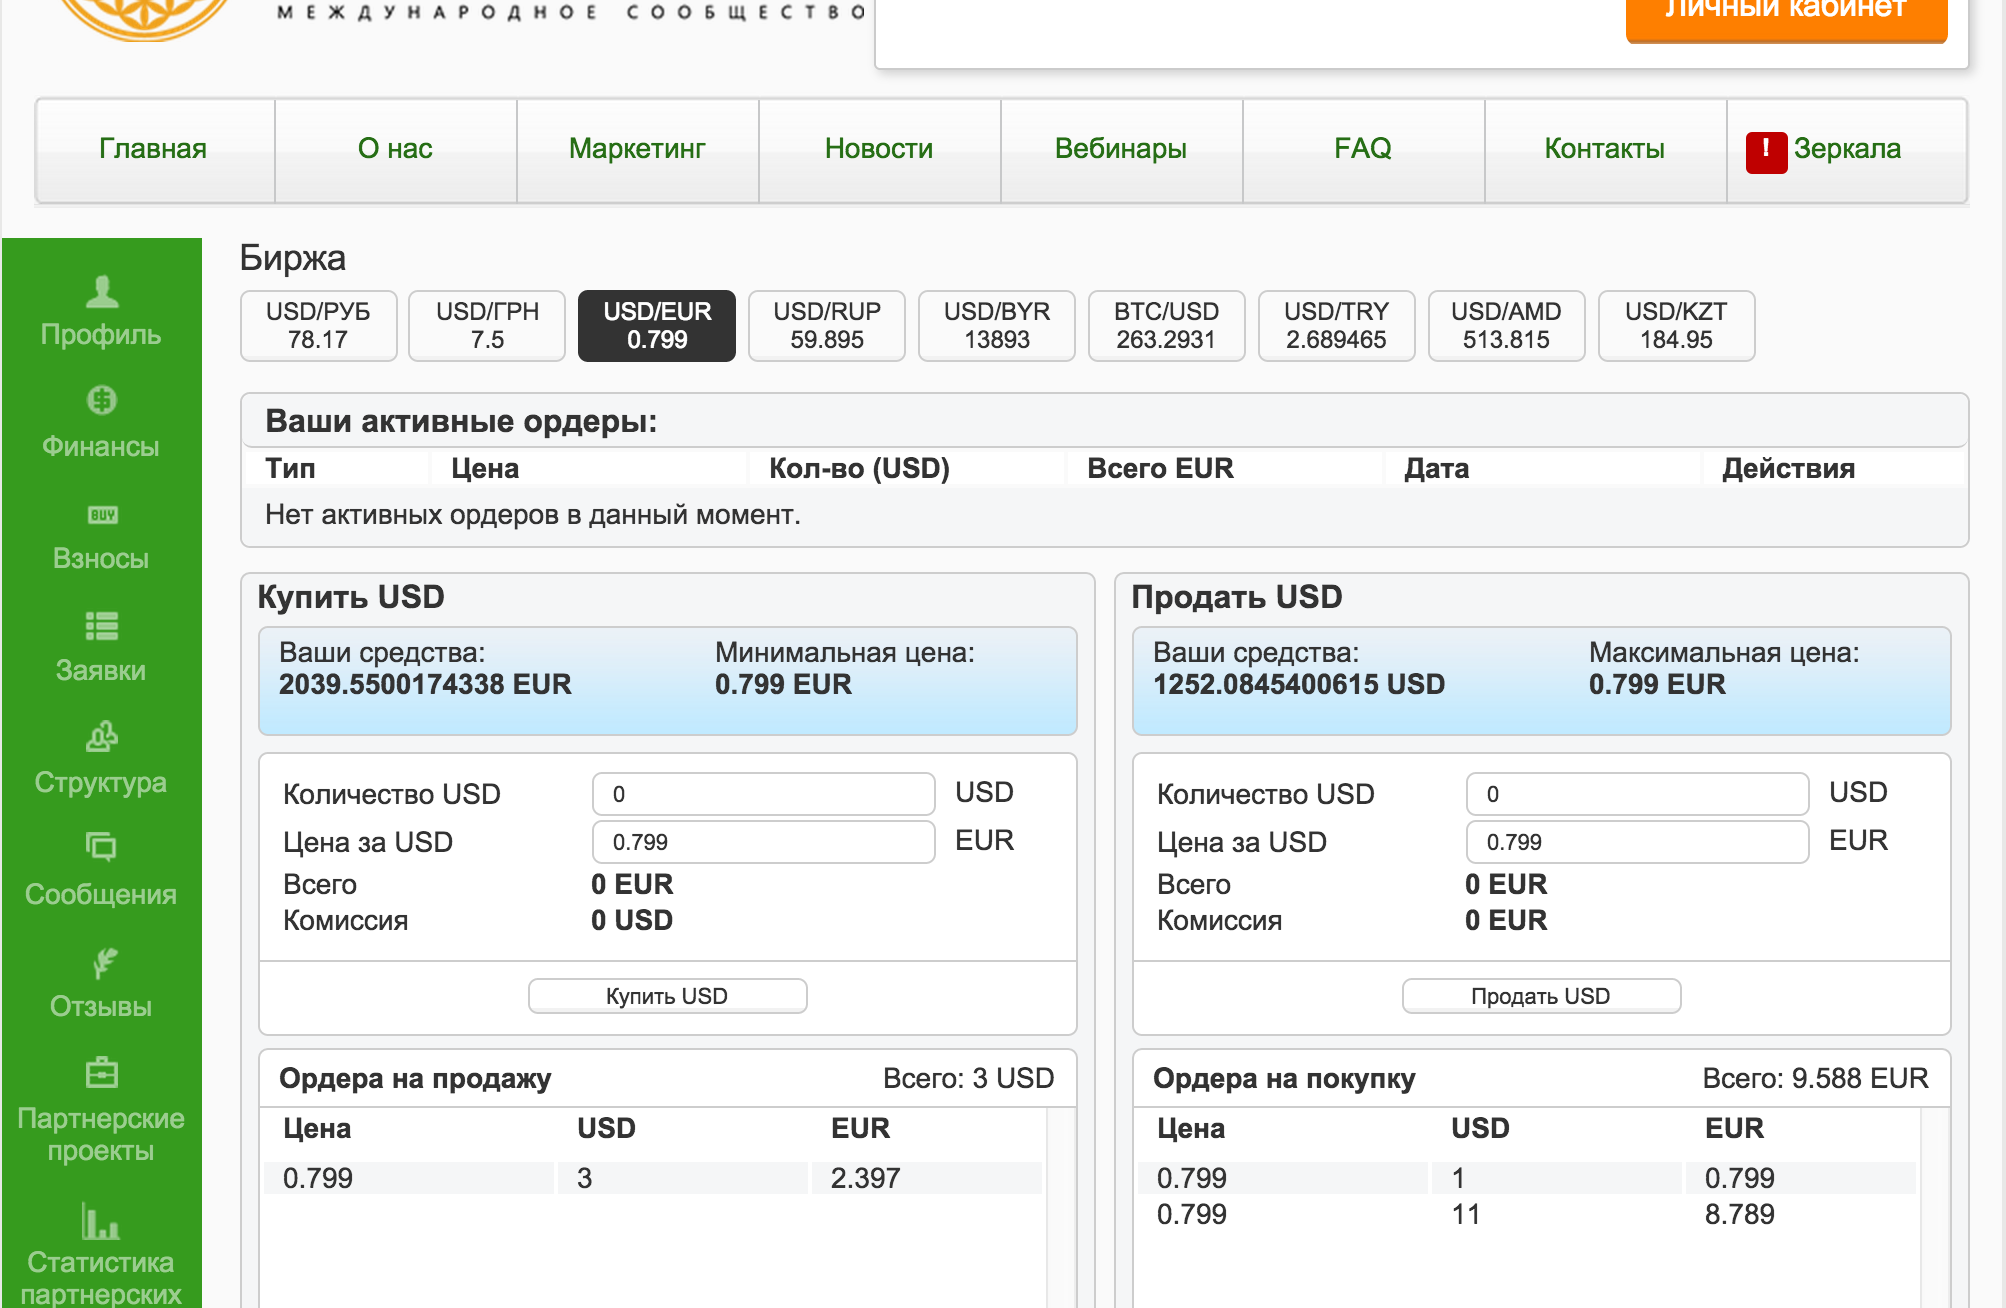Open the Заявки list icon

[101, 626]
